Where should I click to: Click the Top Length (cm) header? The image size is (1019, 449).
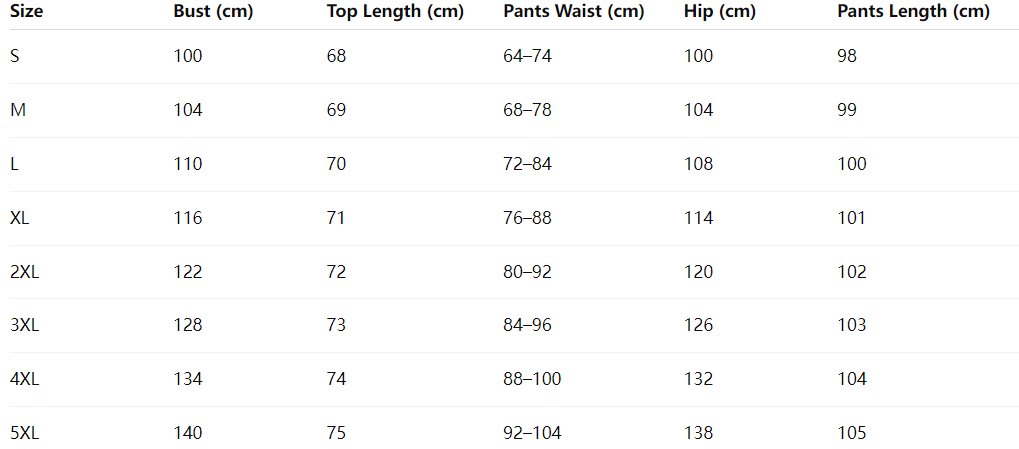(395, 12)
